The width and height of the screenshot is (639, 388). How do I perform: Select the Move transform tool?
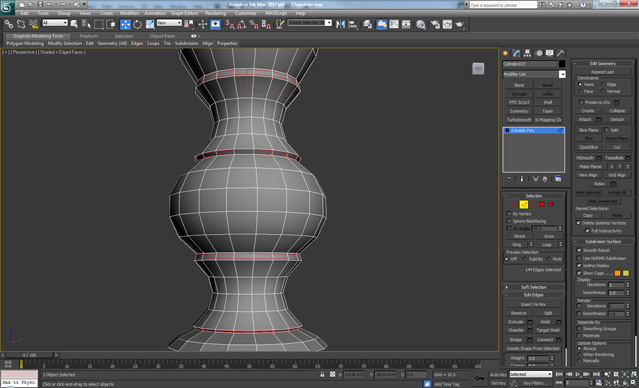(126, 24)
